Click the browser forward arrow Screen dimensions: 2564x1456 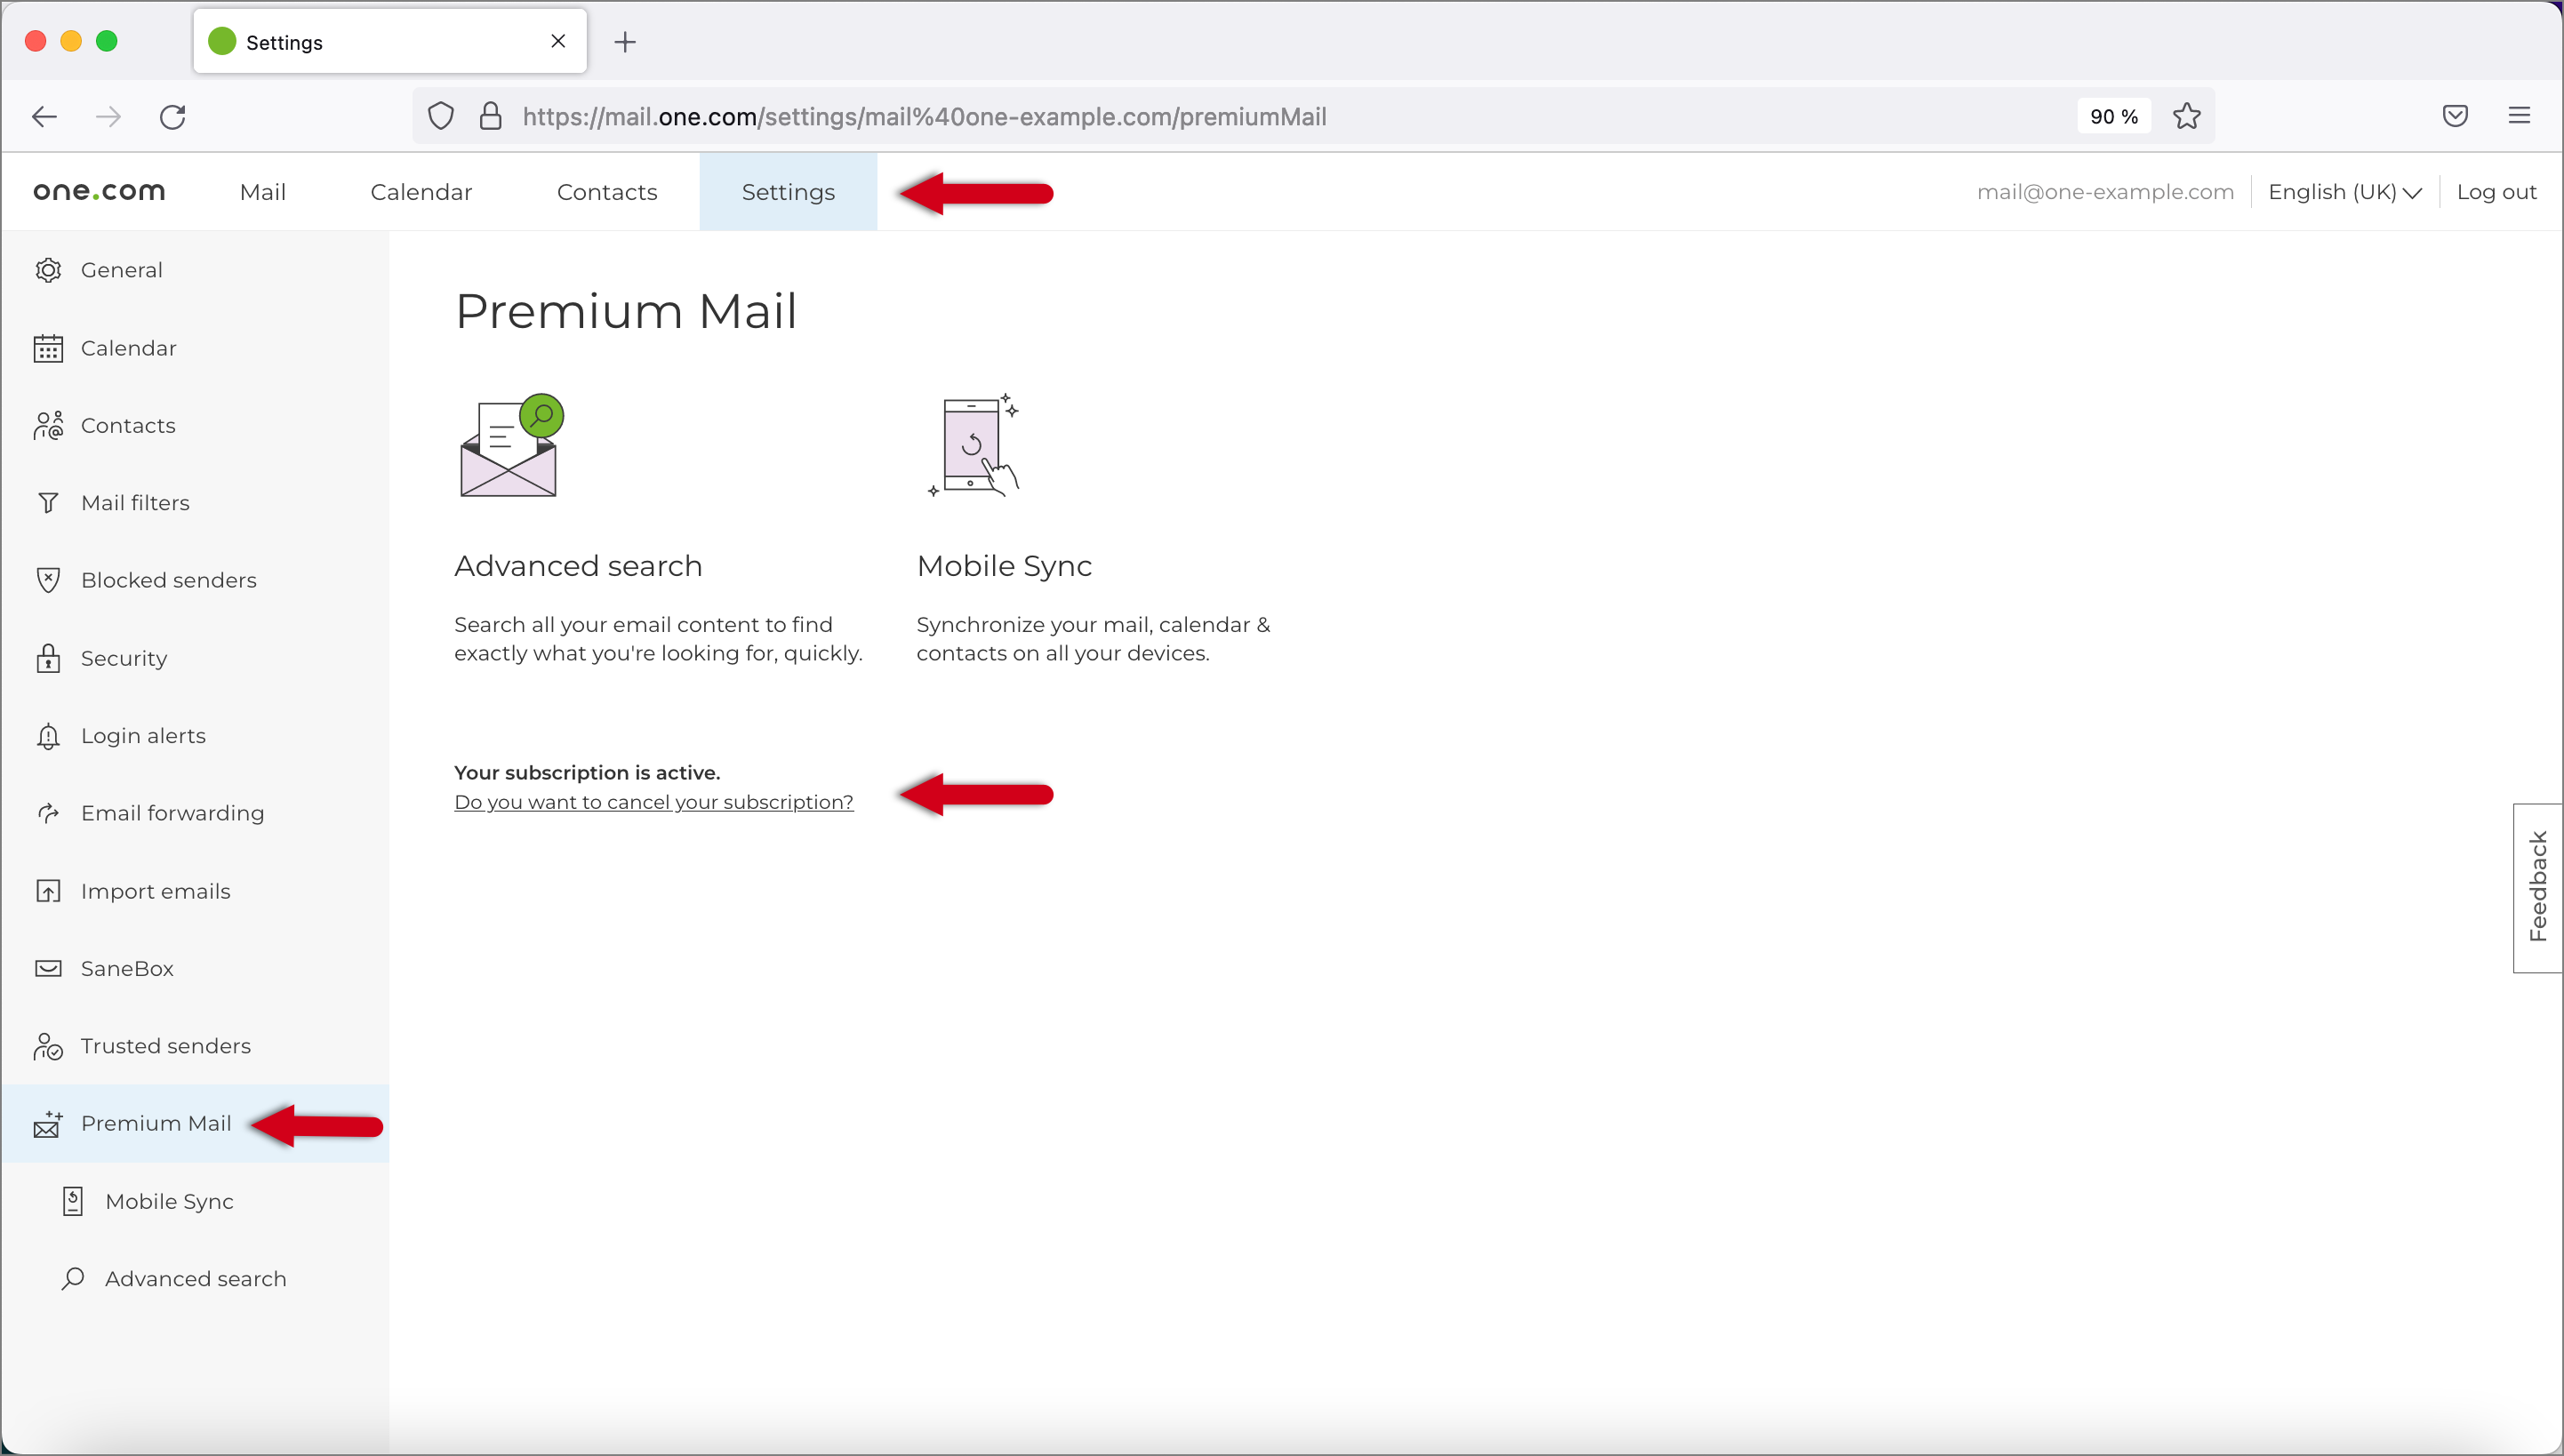[x=108, y=117]
